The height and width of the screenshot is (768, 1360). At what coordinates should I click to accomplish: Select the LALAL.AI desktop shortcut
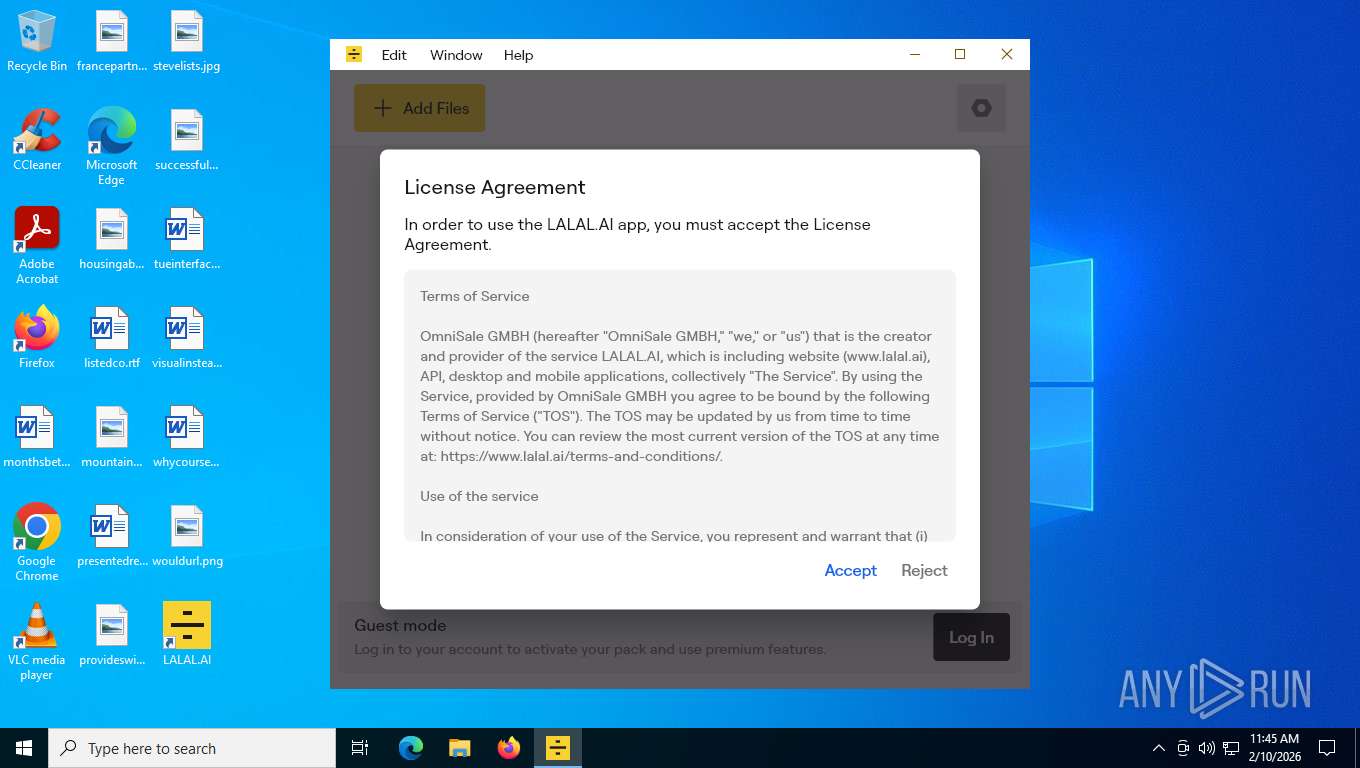187,634
